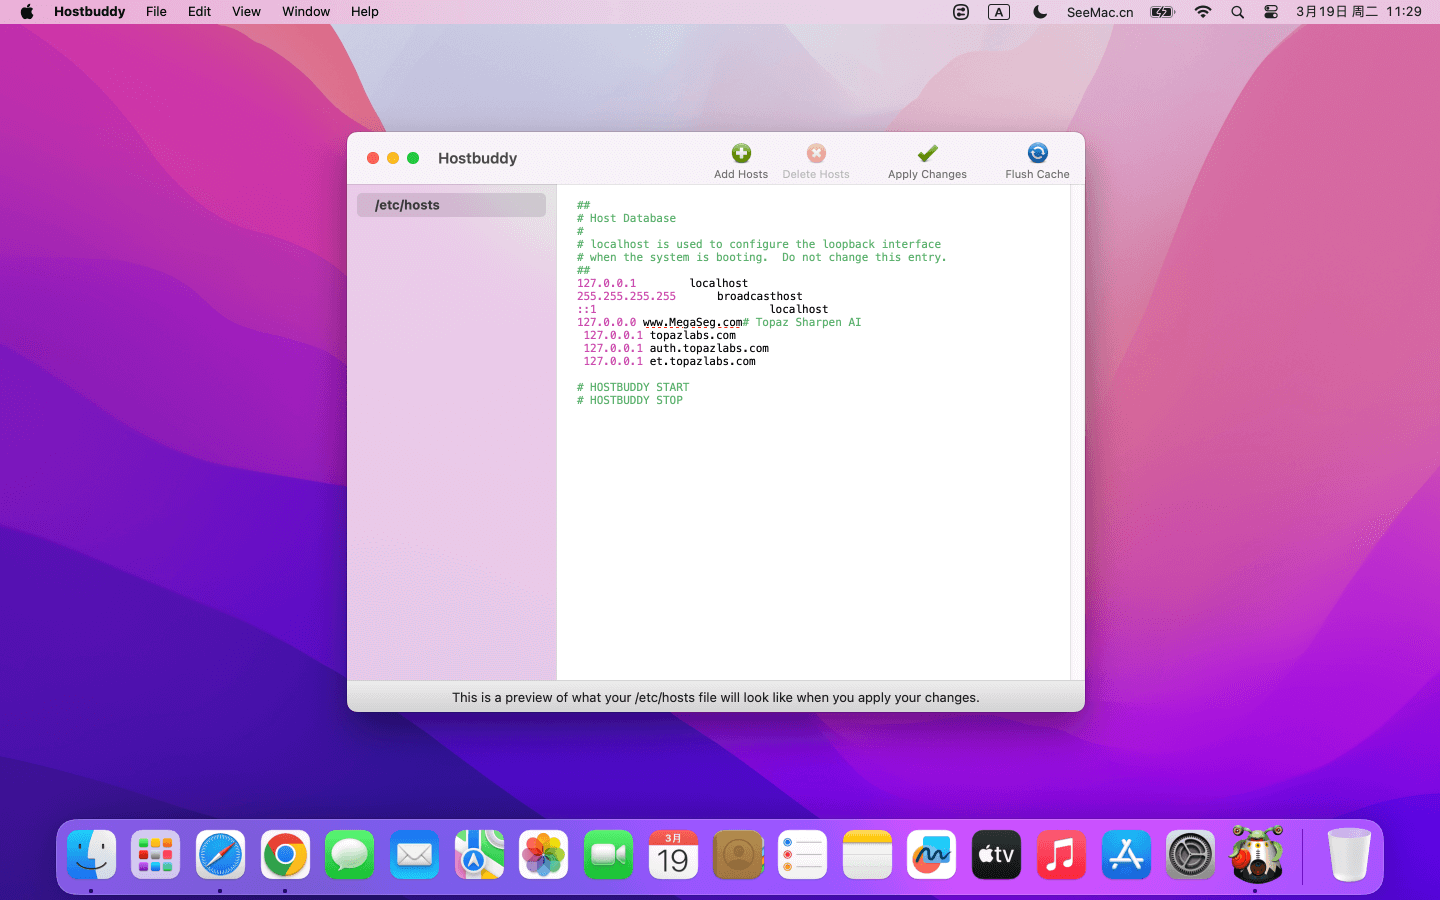Screen dimensions: 1440x900
Task: Click the '# Host Database' comment line
Action: coord(626,218)
